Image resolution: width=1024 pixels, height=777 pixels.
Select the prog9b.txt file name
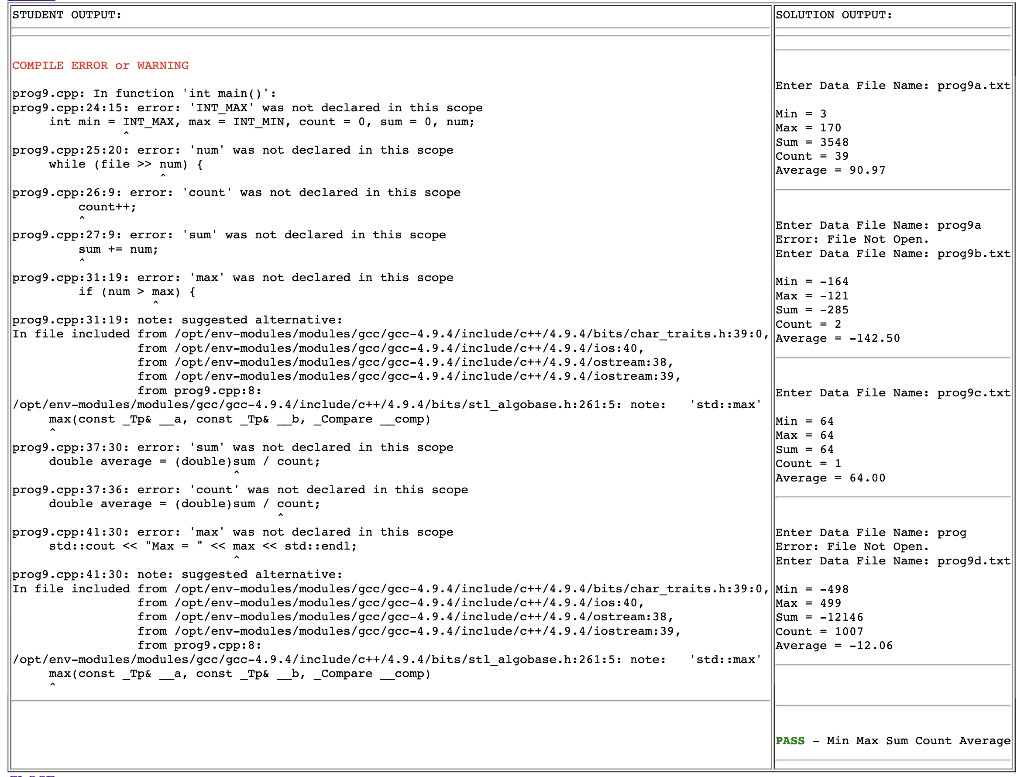click(975, 253)
